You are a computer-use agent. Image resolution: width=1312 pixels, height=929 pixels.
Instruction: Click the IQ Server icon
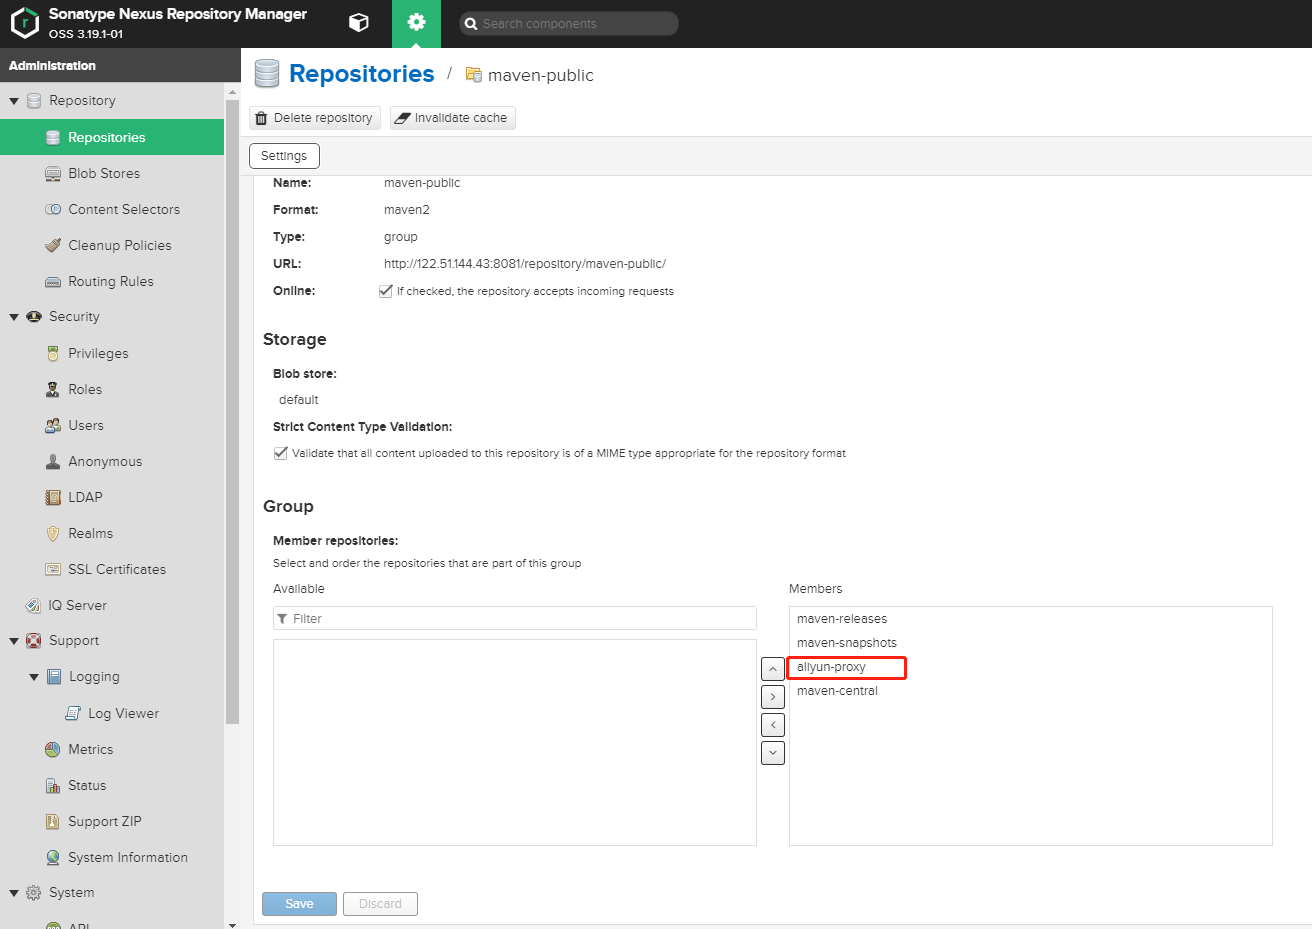tap(33, 605)
